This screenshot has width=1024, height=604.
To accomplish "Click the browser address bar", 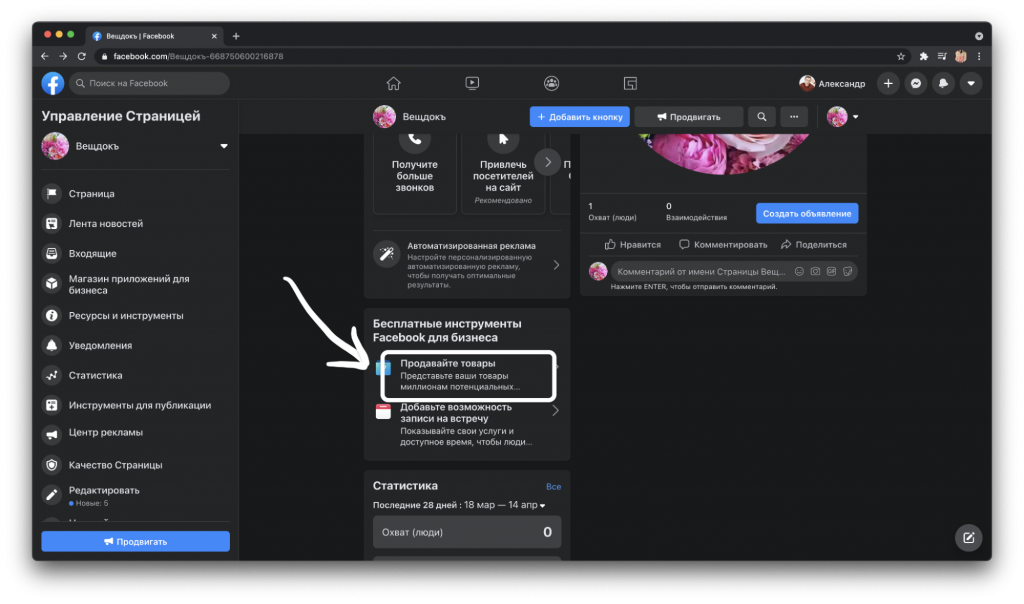I will tap(503, 56).
